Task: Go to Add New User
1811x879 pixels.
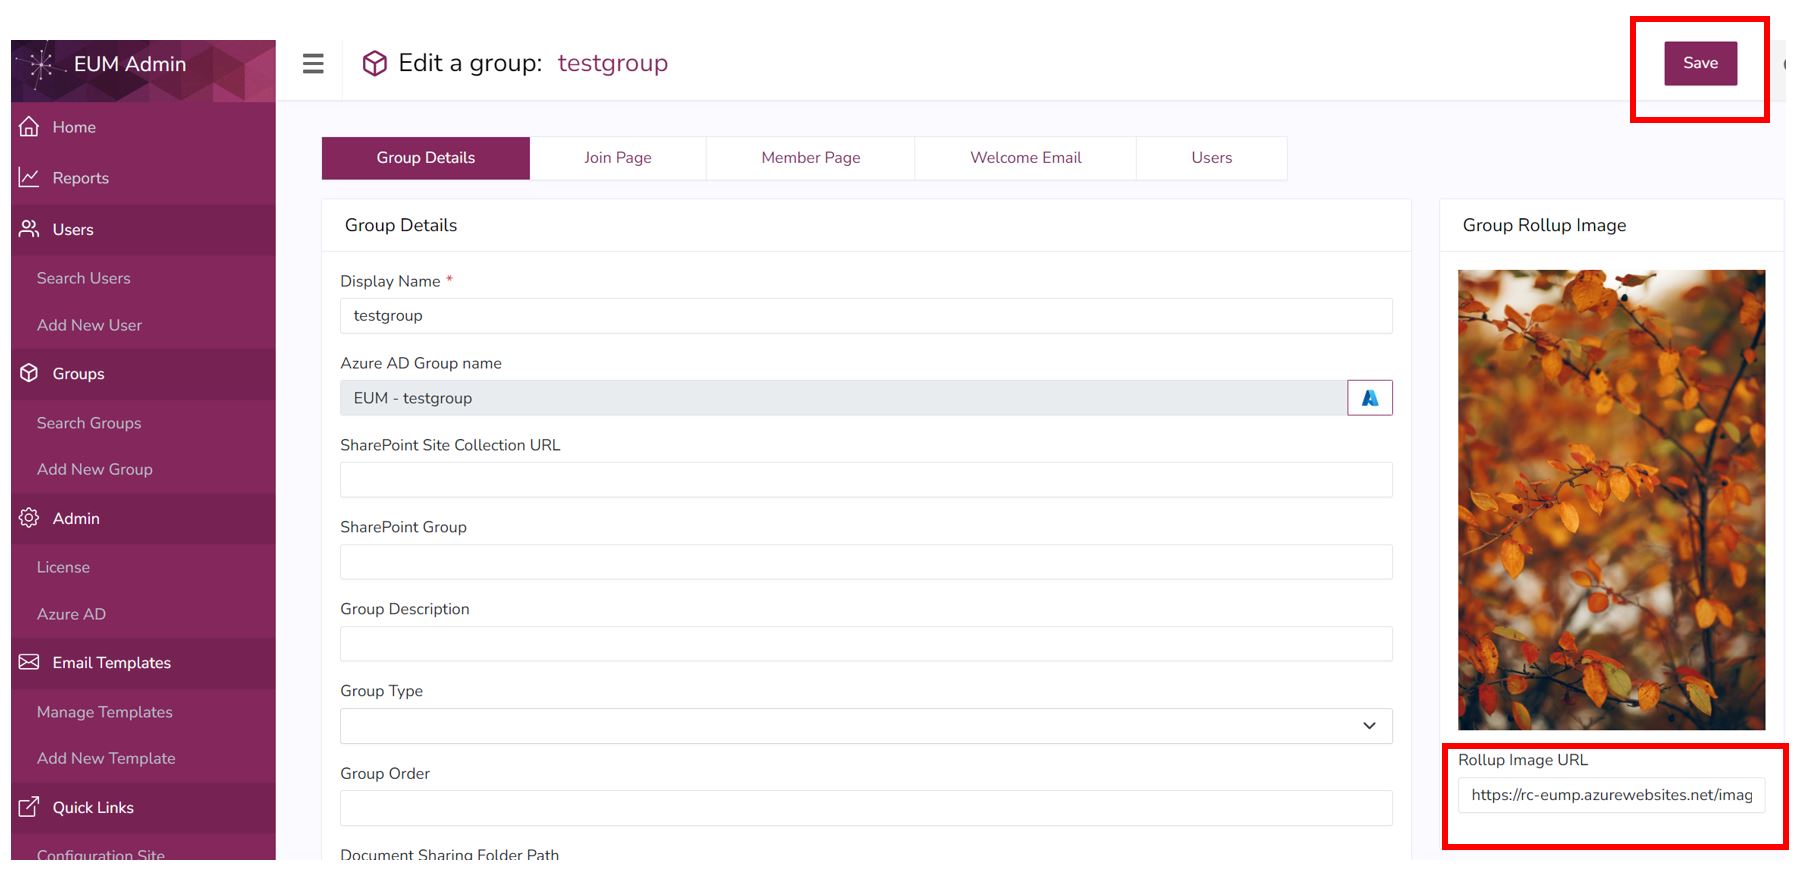Action: [x=89, y=325]
